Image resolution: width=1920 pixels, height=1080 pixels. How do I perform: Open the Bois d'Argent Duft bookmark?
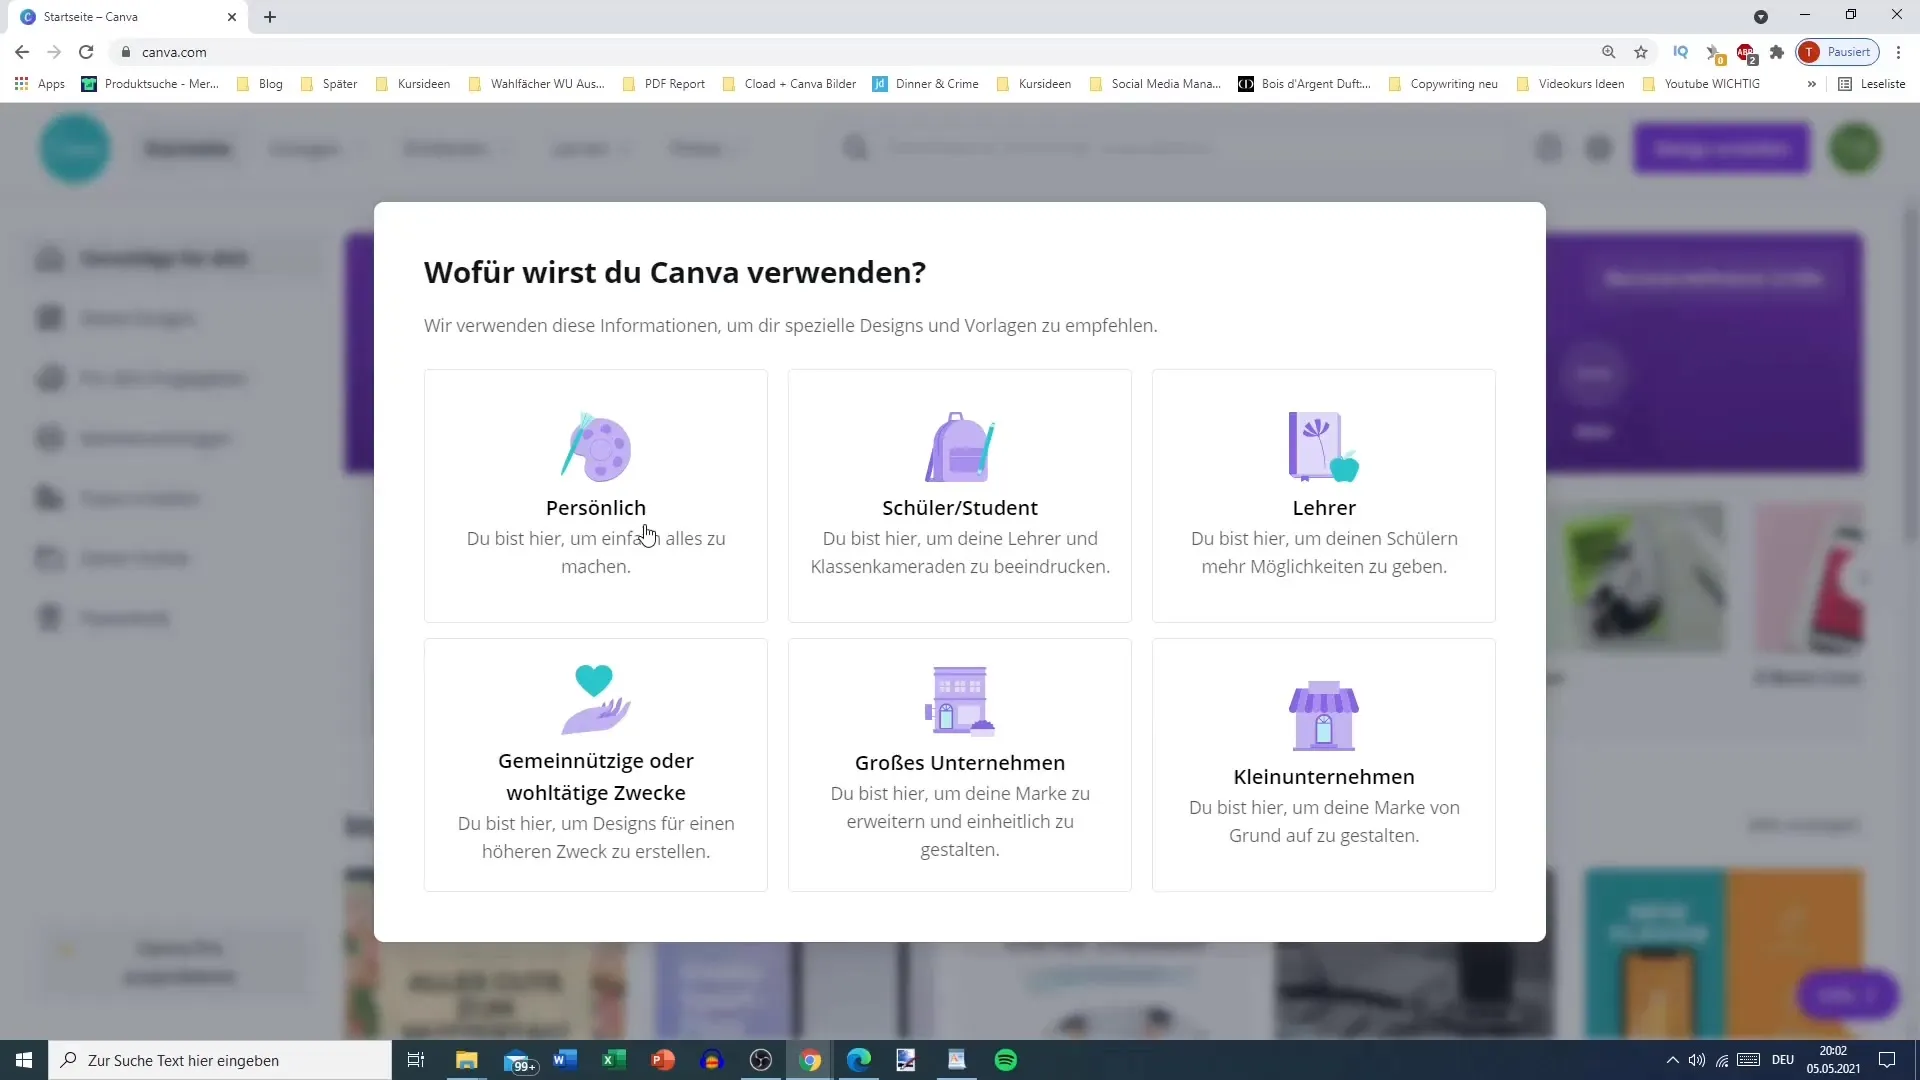[1305, 84]
